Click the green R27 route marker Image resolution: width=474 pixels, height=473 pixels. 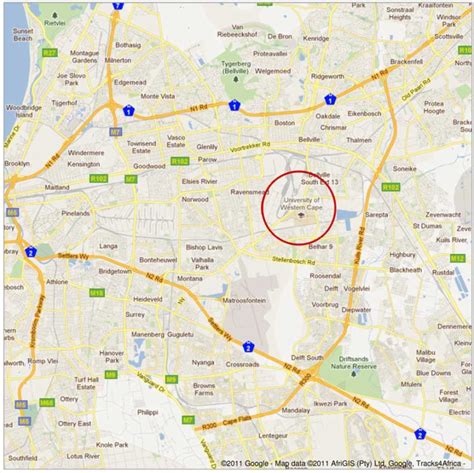click(x=50, y=52)
